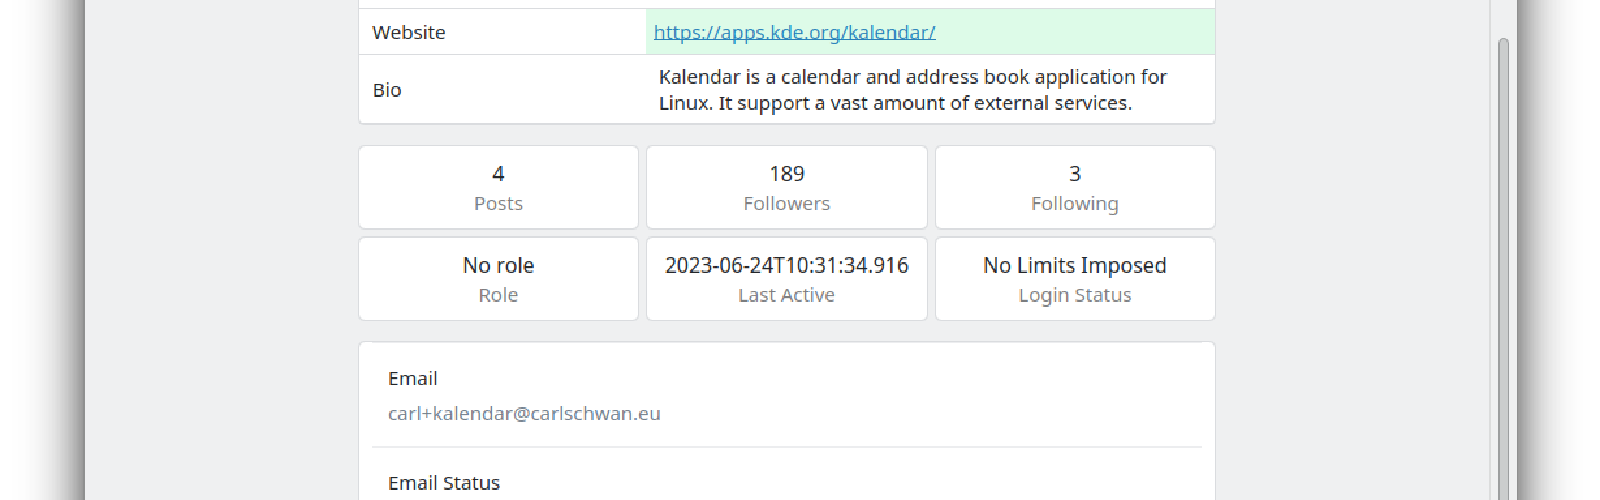Select the 189 followers count
This screenshot has height=500, width=1600.
click(x=786, y=174)
